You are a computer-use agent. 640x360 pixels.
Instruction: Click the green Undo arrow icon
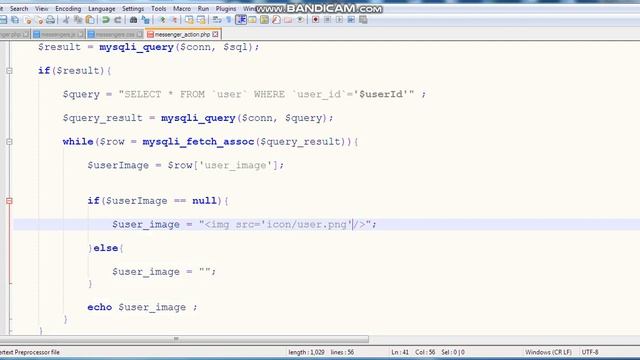106,20
